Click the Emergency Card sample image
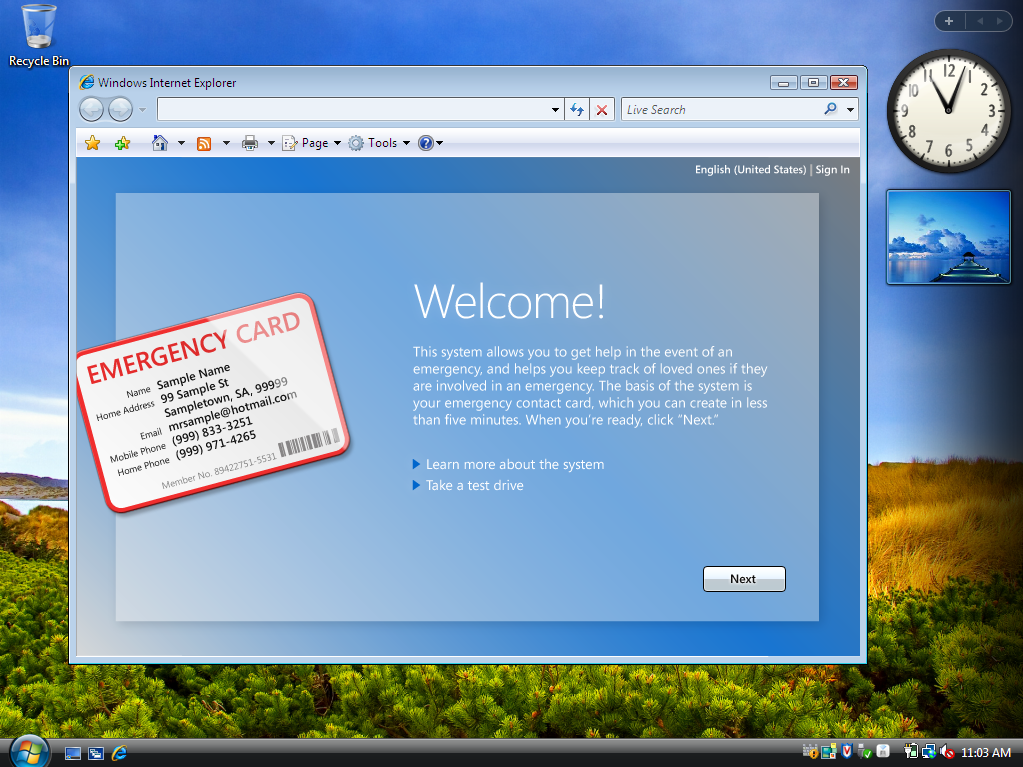 pyautogui.click(x=213, y=402)
